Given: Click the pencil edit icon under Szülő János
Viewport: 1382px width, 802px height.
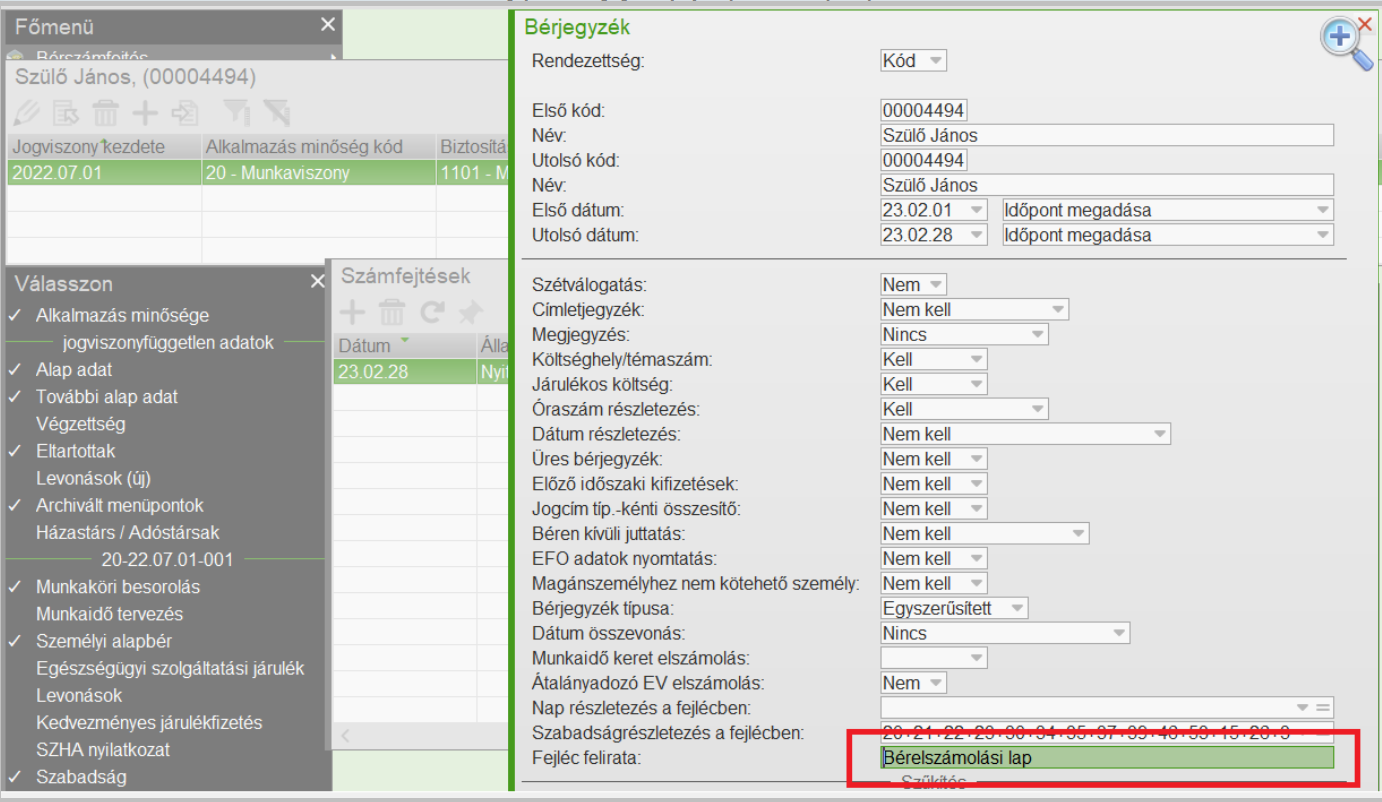Looking at the screenshot, I should [x=27, y=111].
